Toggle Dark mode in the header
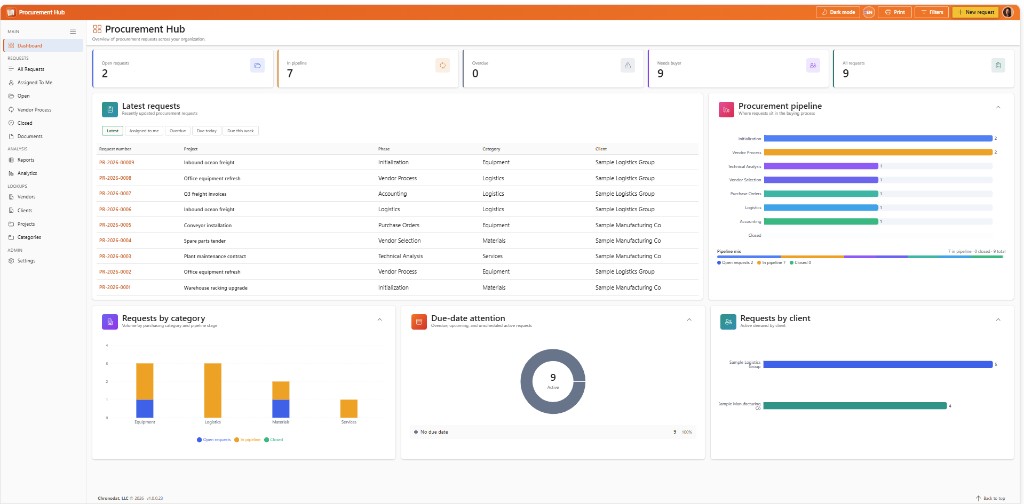The height and width of the screenshot is (504, 1024). click(838, 12)
